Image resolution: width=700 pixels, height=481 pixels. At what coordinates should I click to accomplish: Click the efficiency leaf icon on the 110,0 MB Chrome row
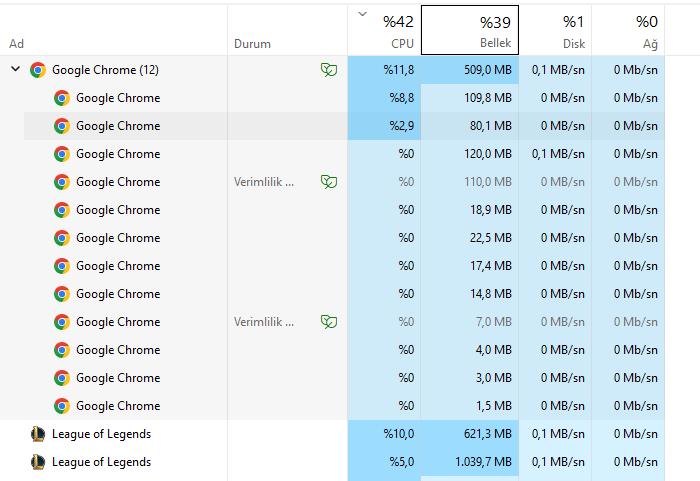coord(329,182)
